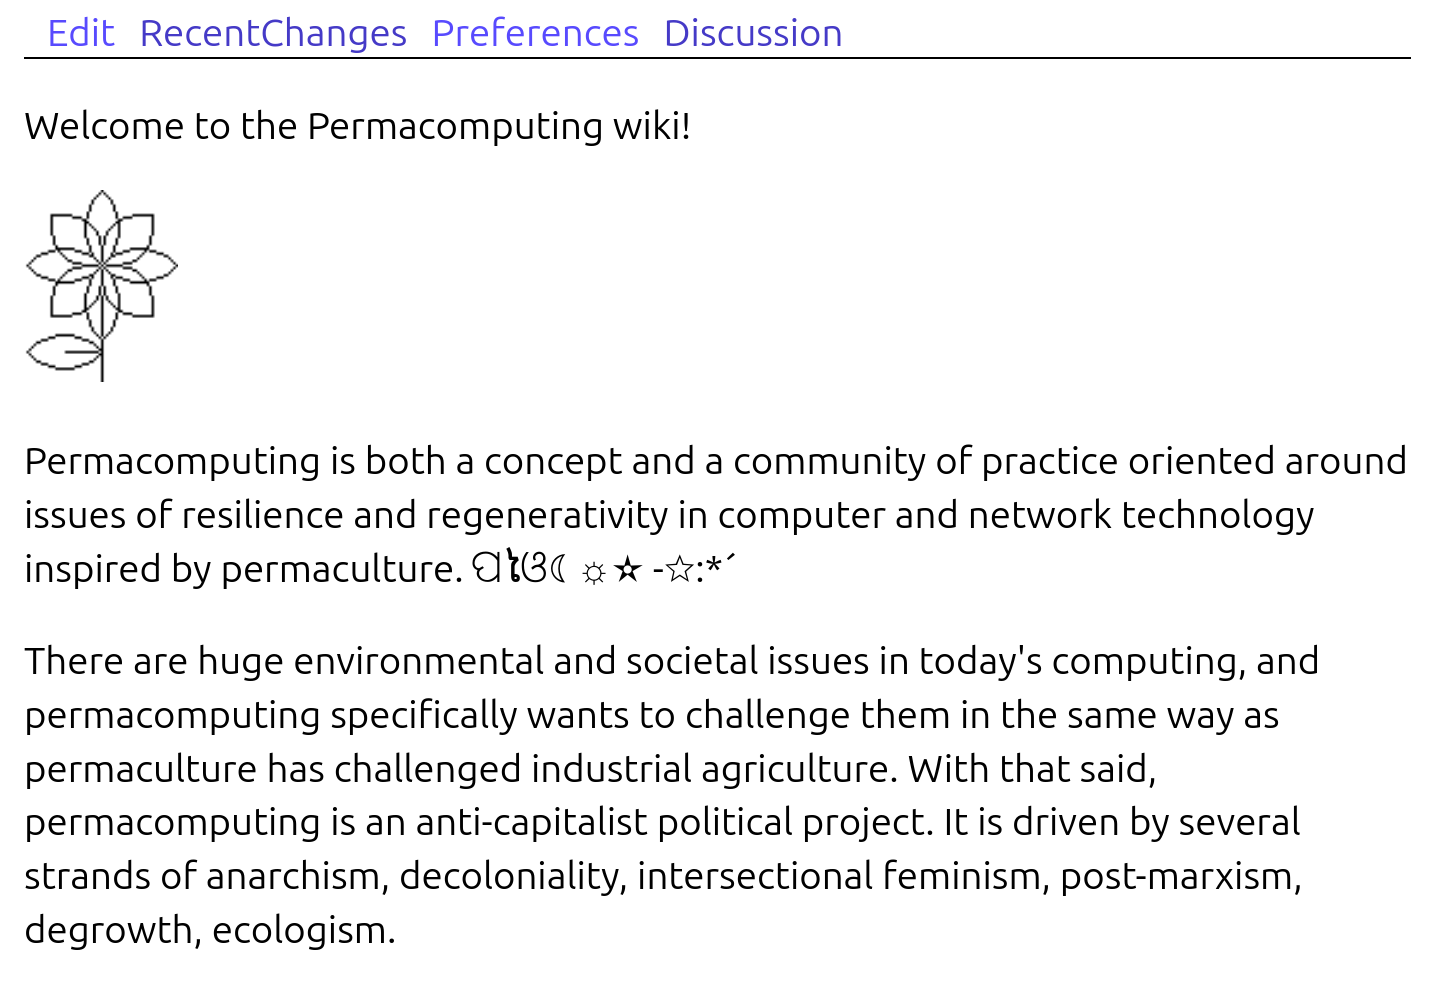Go to the RecentChanges page
The height and width of the screenshot is (981, 1435).
pyautogui.click(x=272, y=33)
